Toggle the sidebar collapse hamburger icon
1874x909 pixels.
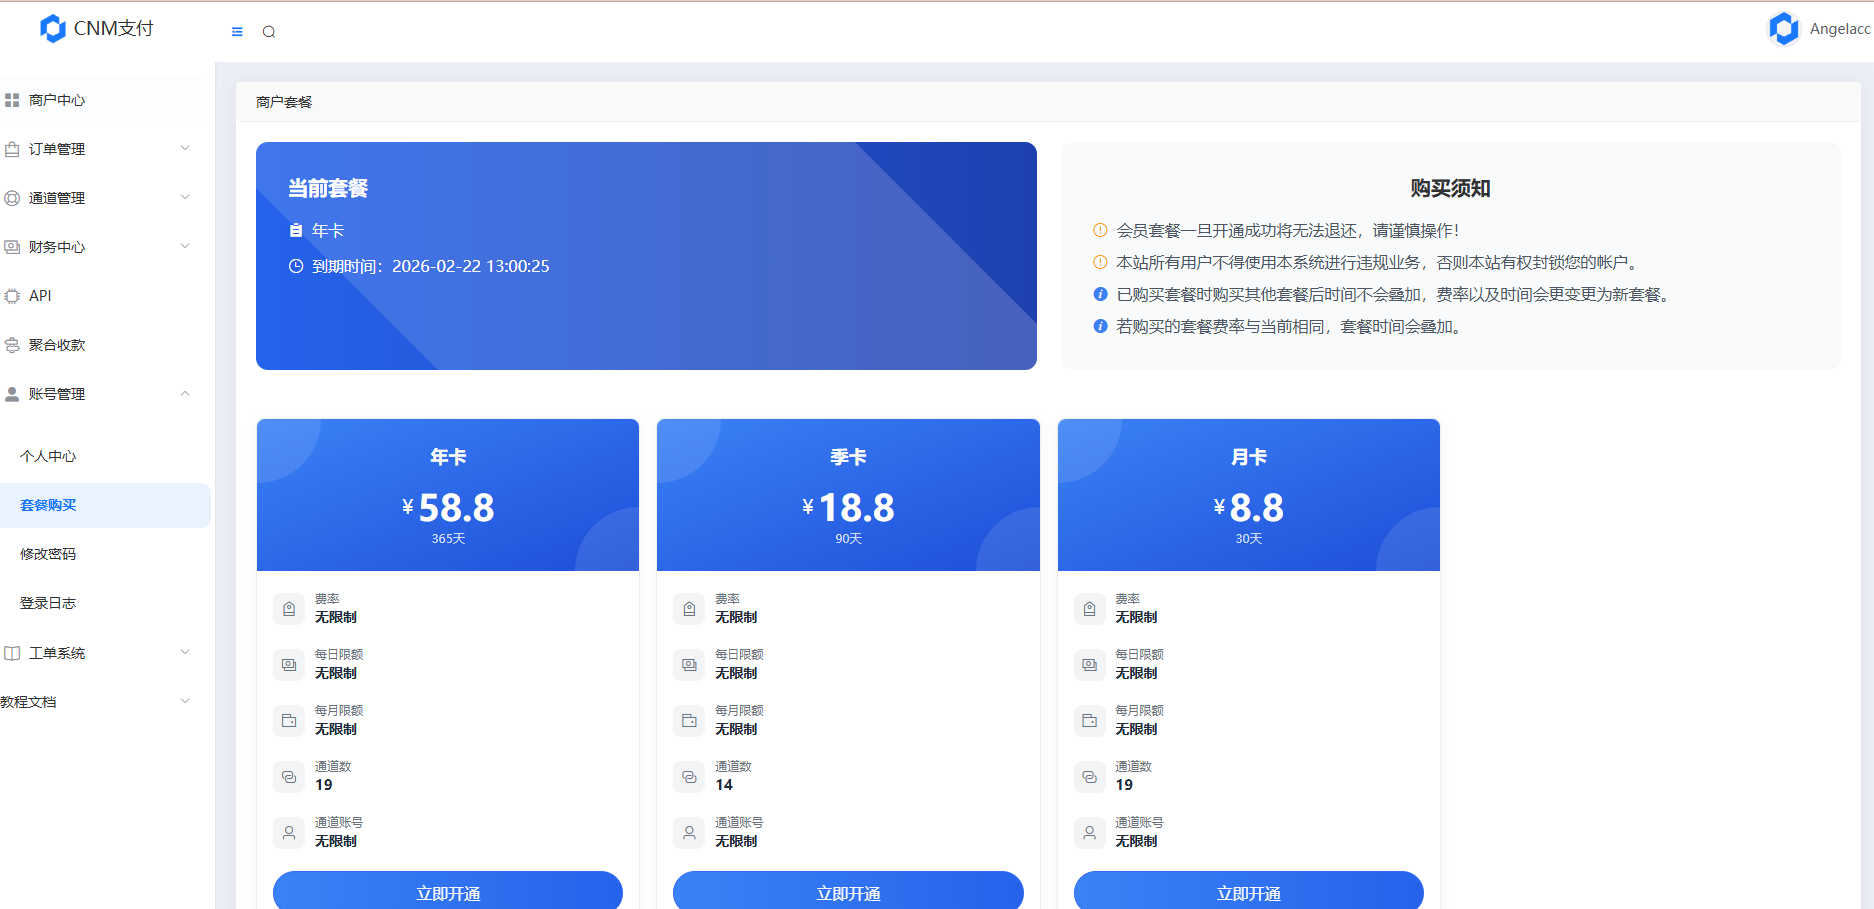click(x=237, y=32)
